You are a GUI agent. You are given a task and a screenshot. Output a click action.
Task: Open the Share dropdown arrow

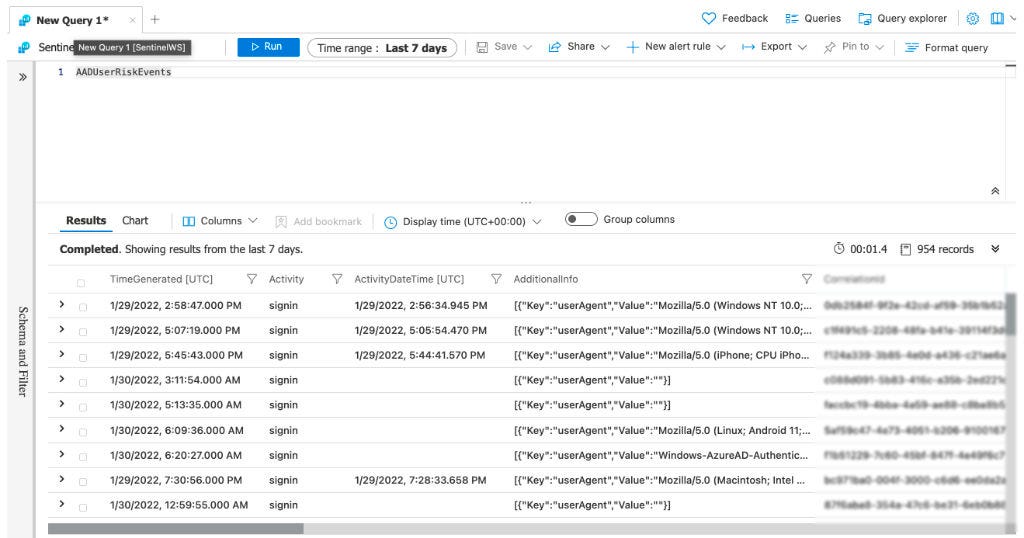click(x=605, y=47)
